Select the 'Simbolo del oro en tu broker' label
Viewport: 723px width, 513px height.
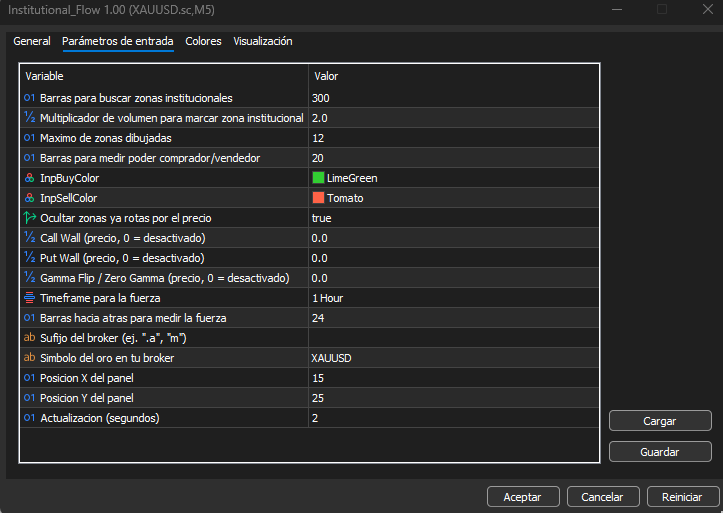point(107,358)
